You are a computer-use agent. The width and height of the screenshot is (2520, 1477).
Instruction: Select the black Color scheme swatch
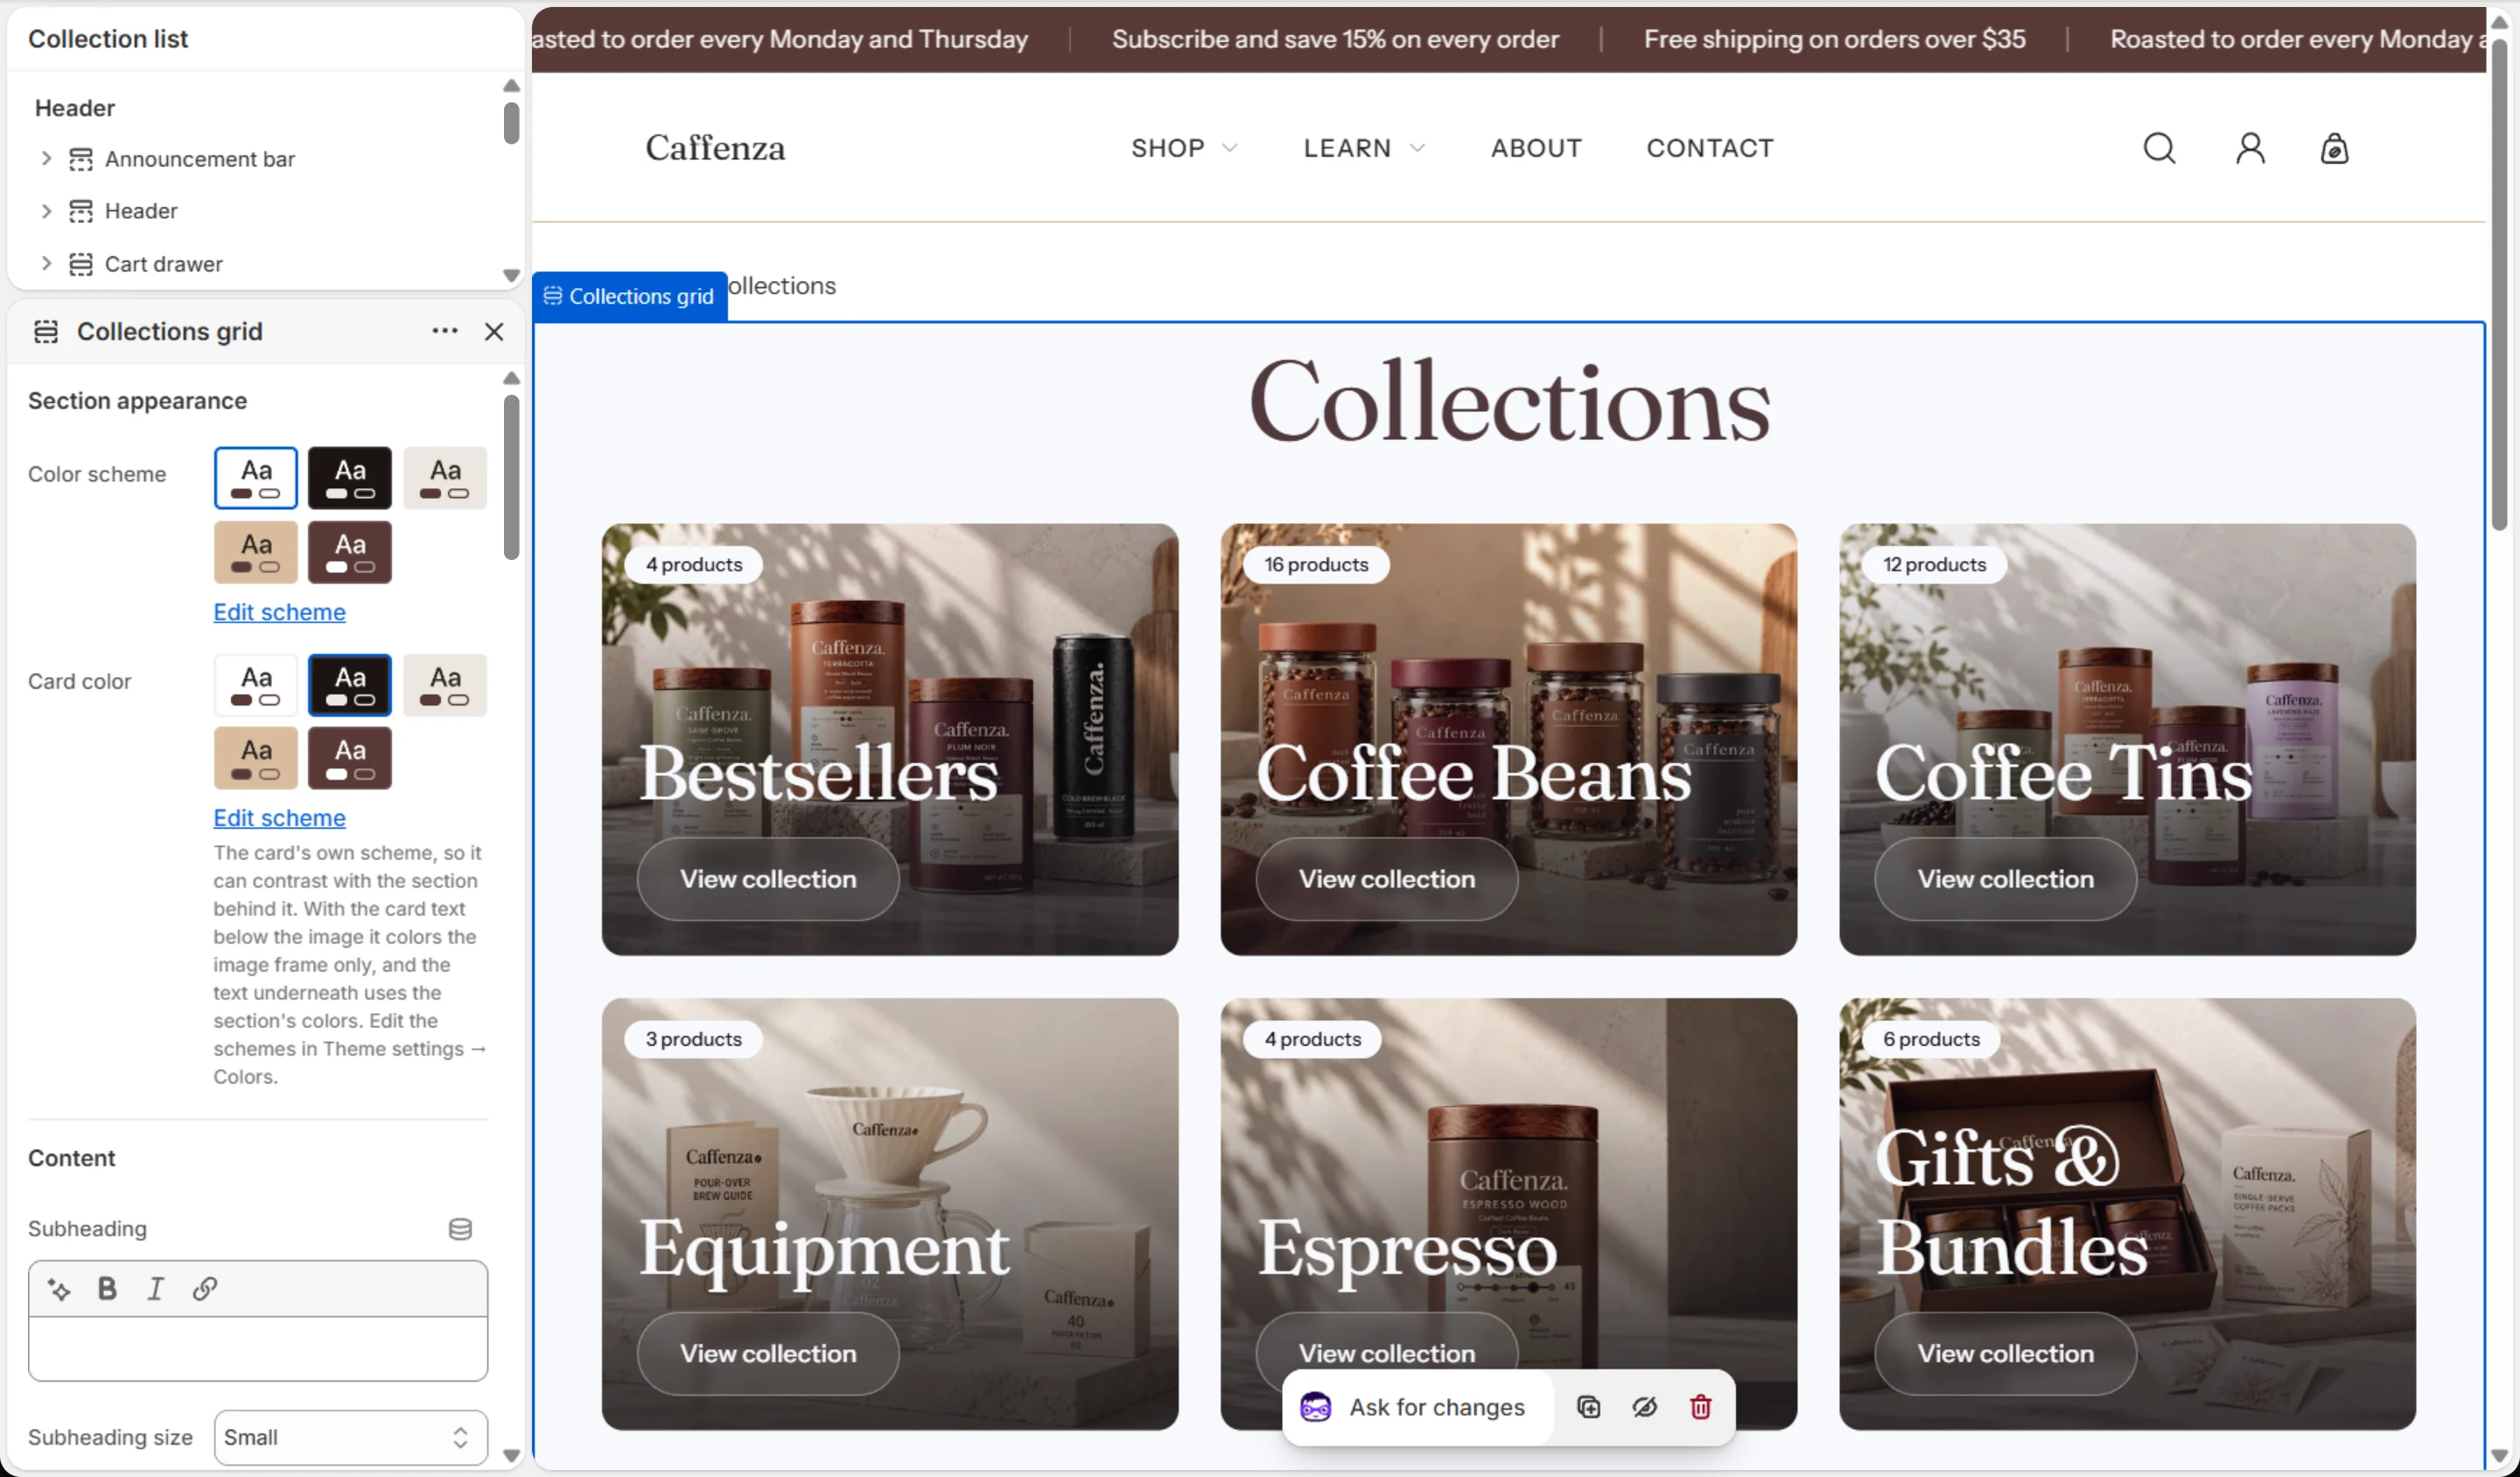(349, 478)
